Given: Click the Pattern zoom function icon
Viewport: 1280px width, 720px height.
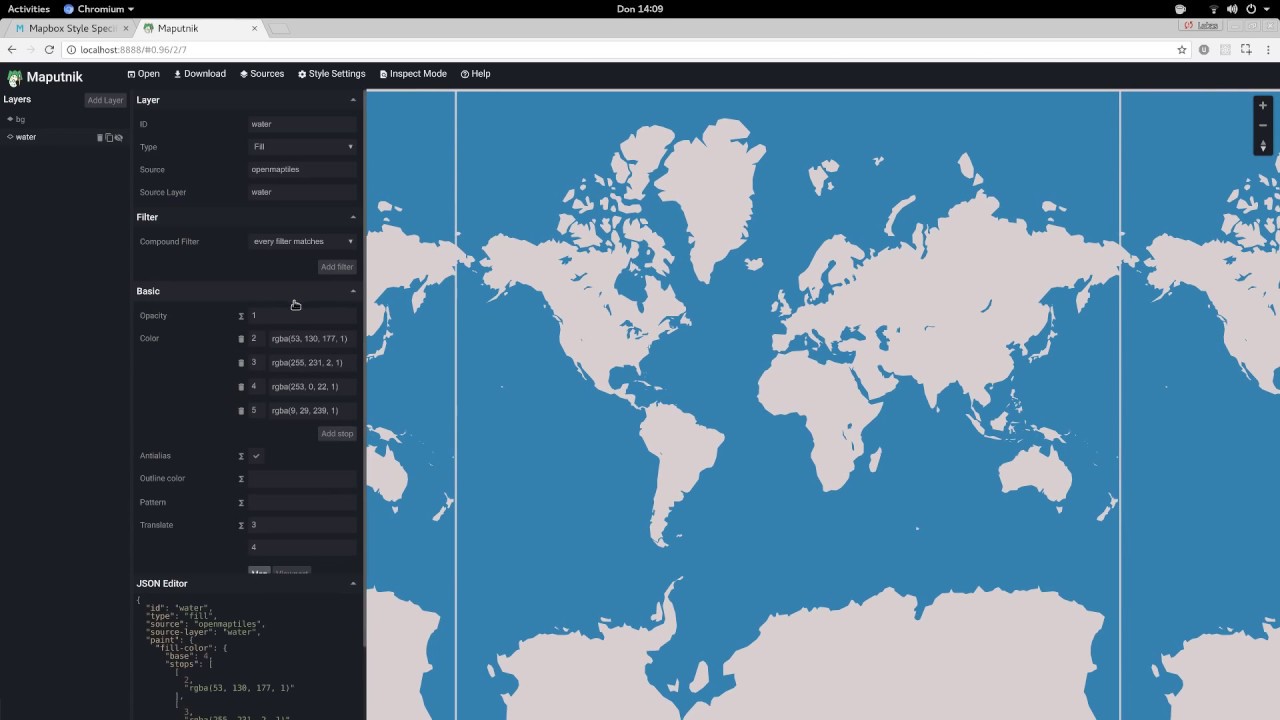Looking at the screenshot, I should point(241,503).
